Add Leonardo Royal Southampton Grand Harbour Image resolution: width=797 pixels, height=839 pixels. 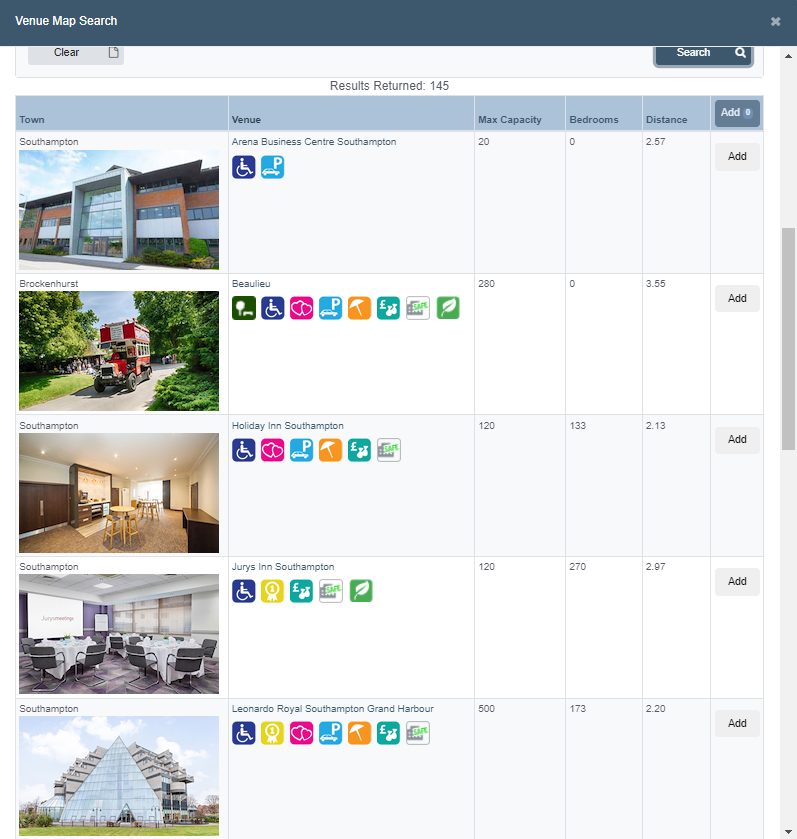pos(737,723)
